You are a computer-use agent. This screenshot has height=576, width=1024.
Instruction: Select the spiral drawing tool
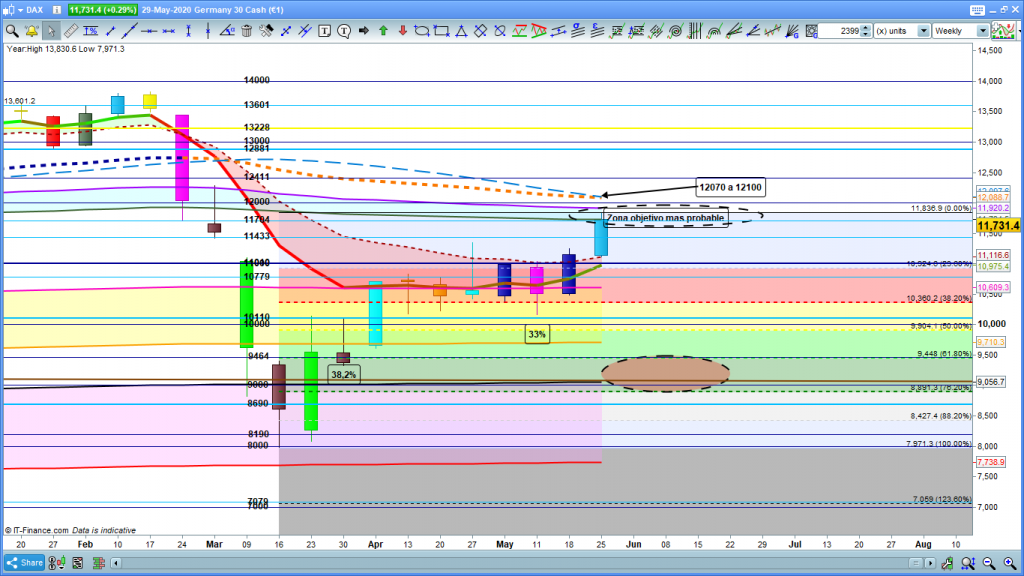[x=675, y=31]
